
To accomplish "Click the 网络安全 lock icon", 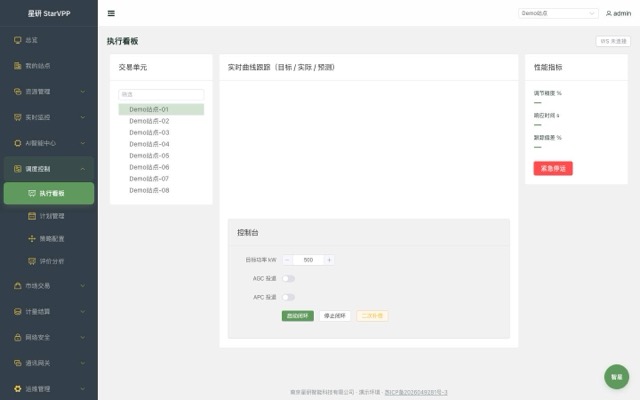I will click(18, 337).
